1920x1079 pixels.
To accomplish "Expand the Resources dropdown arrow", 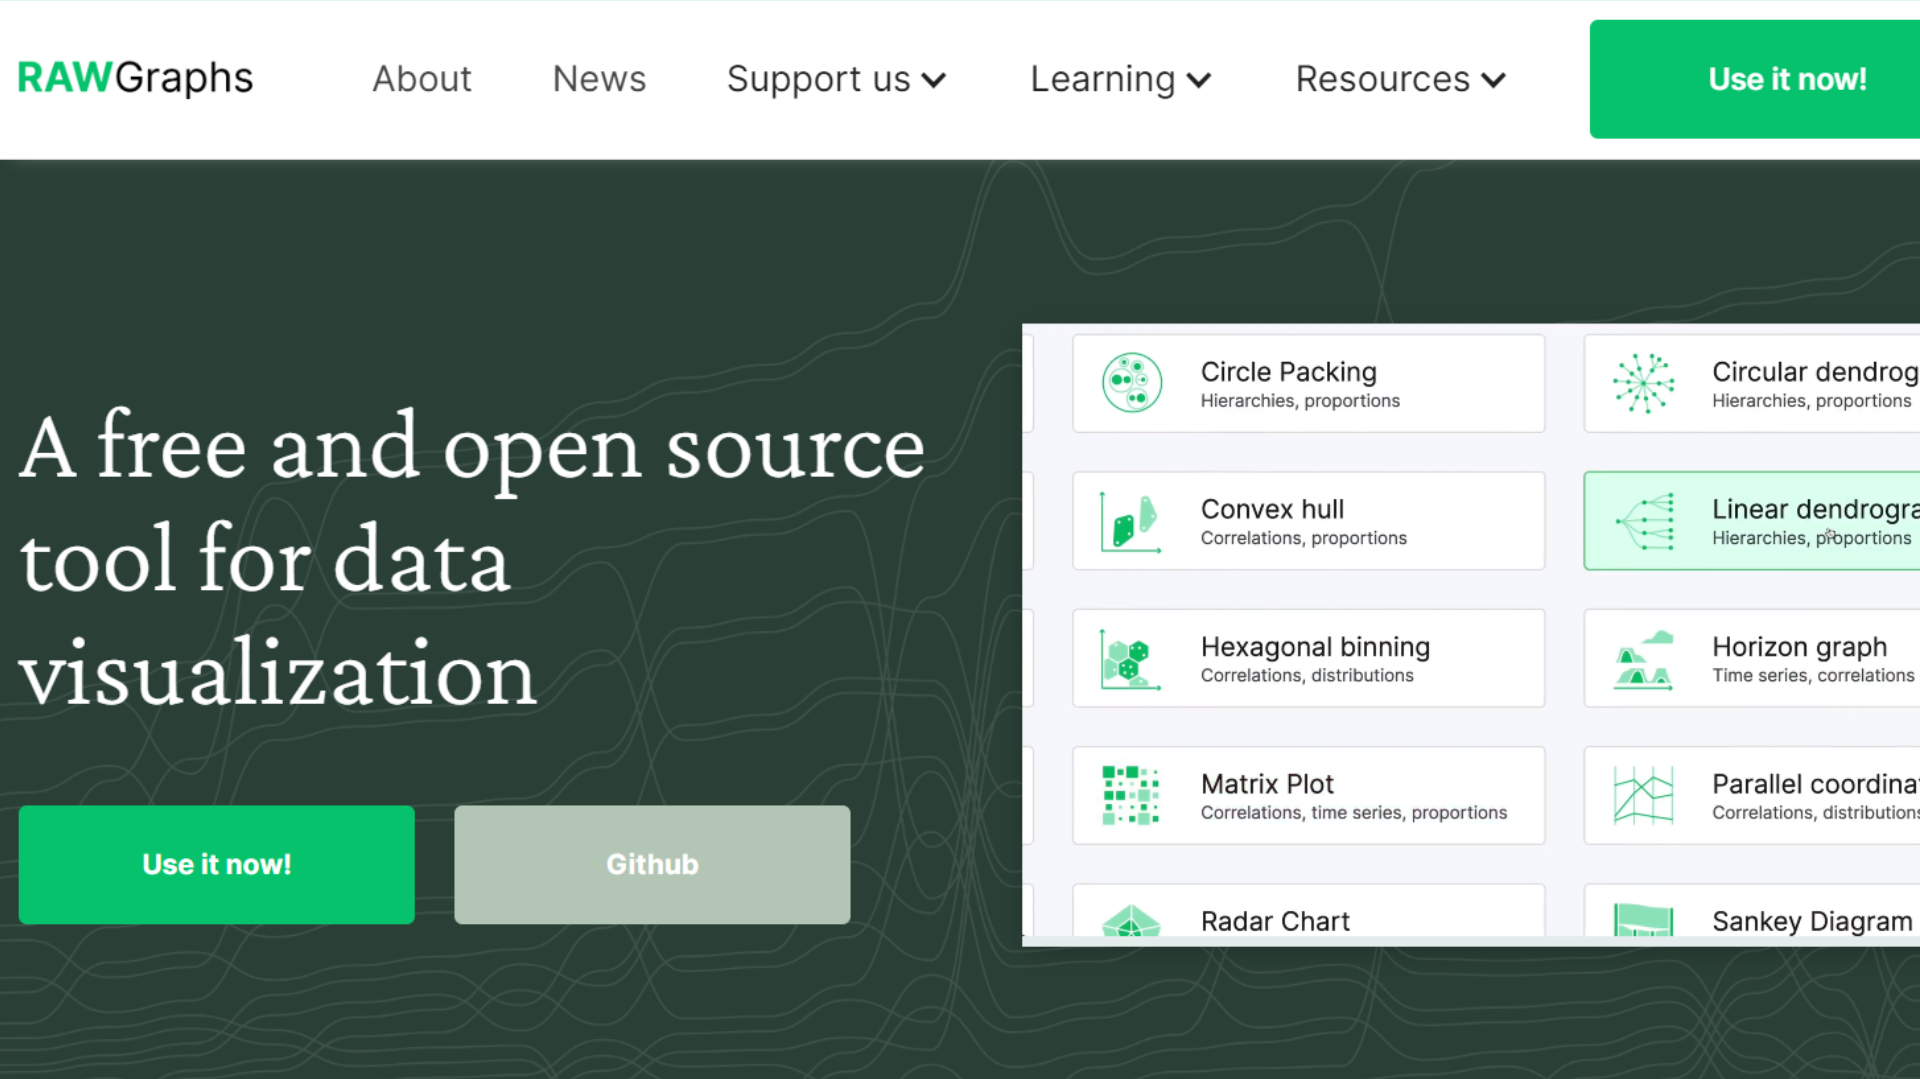I will click(1493, 80).
